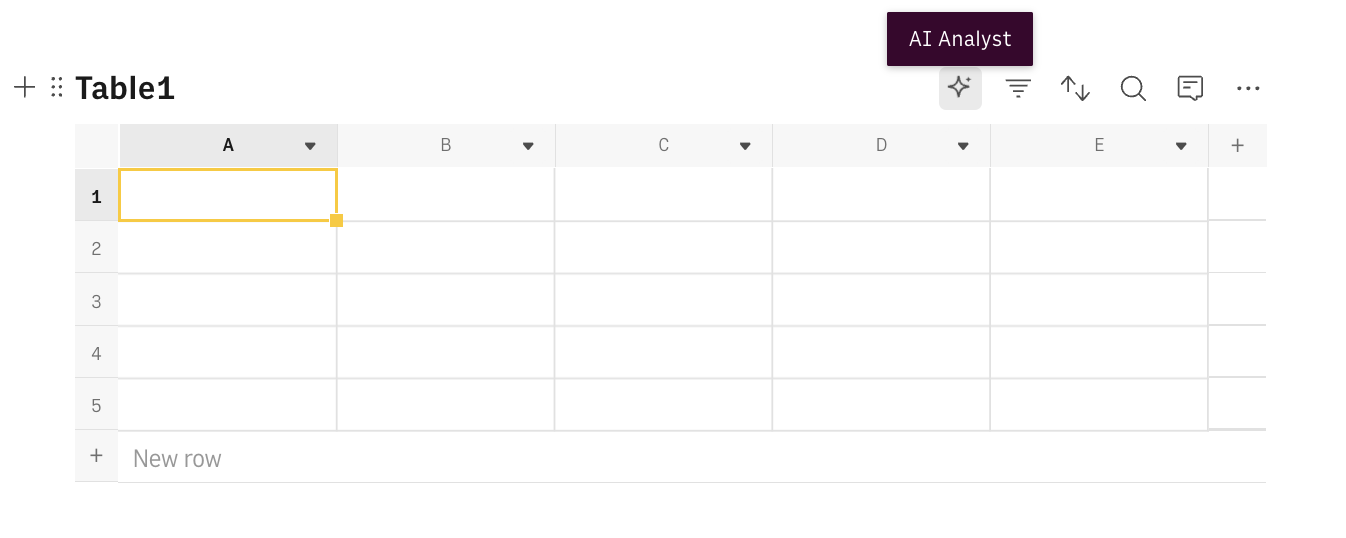Open the comments icon
This screenshot has height=538, width=1346.
pyautogui.click(x=1190, y=88)
